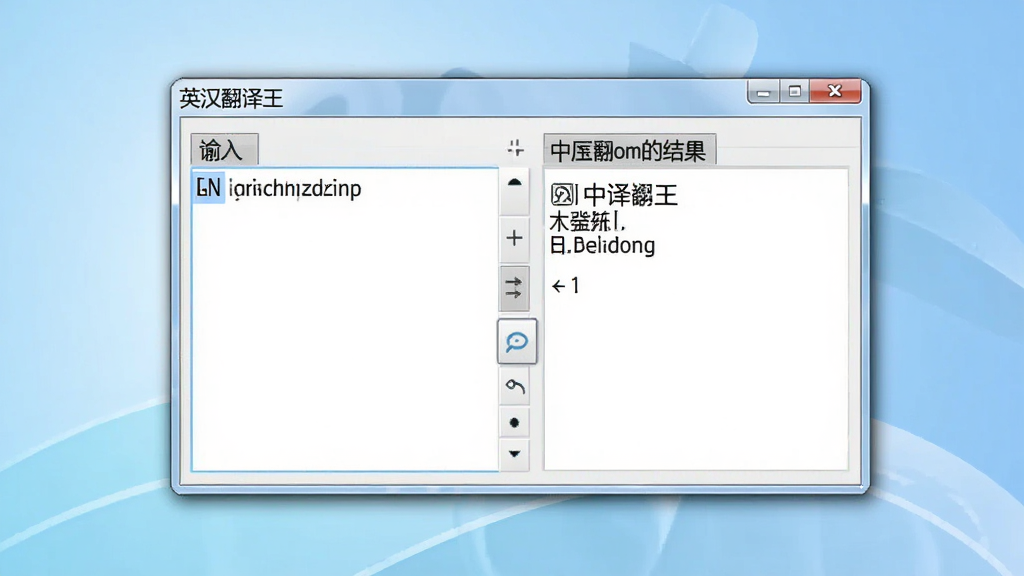Image resolution: width=1024 pixels, height=576 pixels.
Task: Click the input text beginning with 'igri'
Action: 295,189
